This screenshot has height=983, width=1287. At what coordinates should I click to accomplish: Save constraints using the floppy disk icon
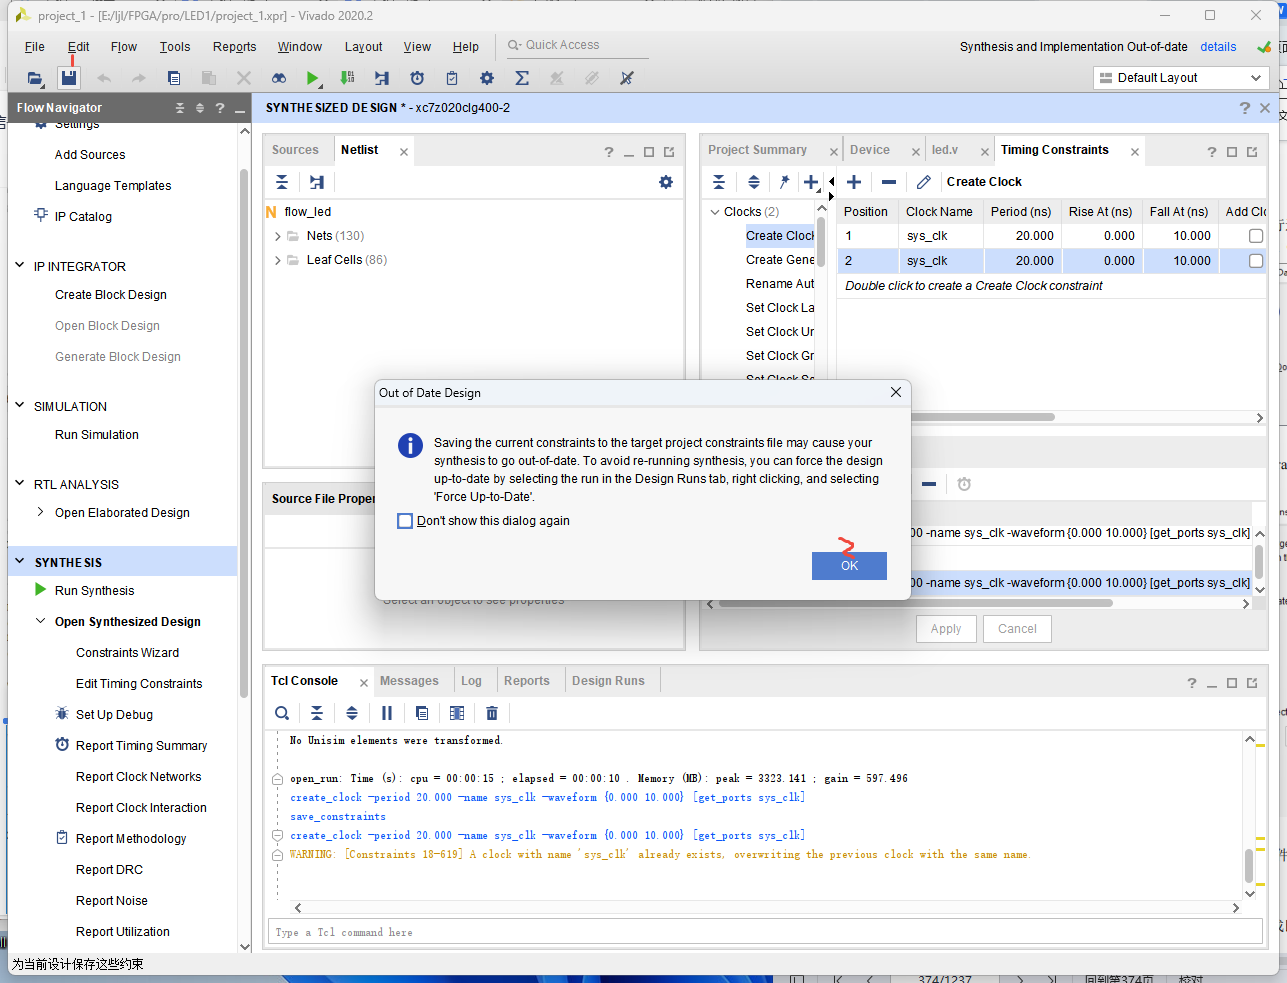point(69,78)
